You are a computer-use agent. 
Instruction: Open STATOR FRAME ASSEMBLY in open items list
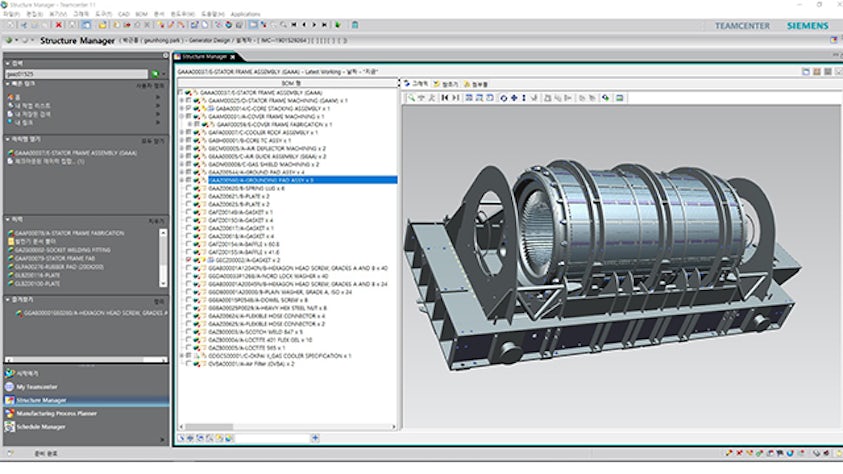pyautogui.click(x=75, y=153)
